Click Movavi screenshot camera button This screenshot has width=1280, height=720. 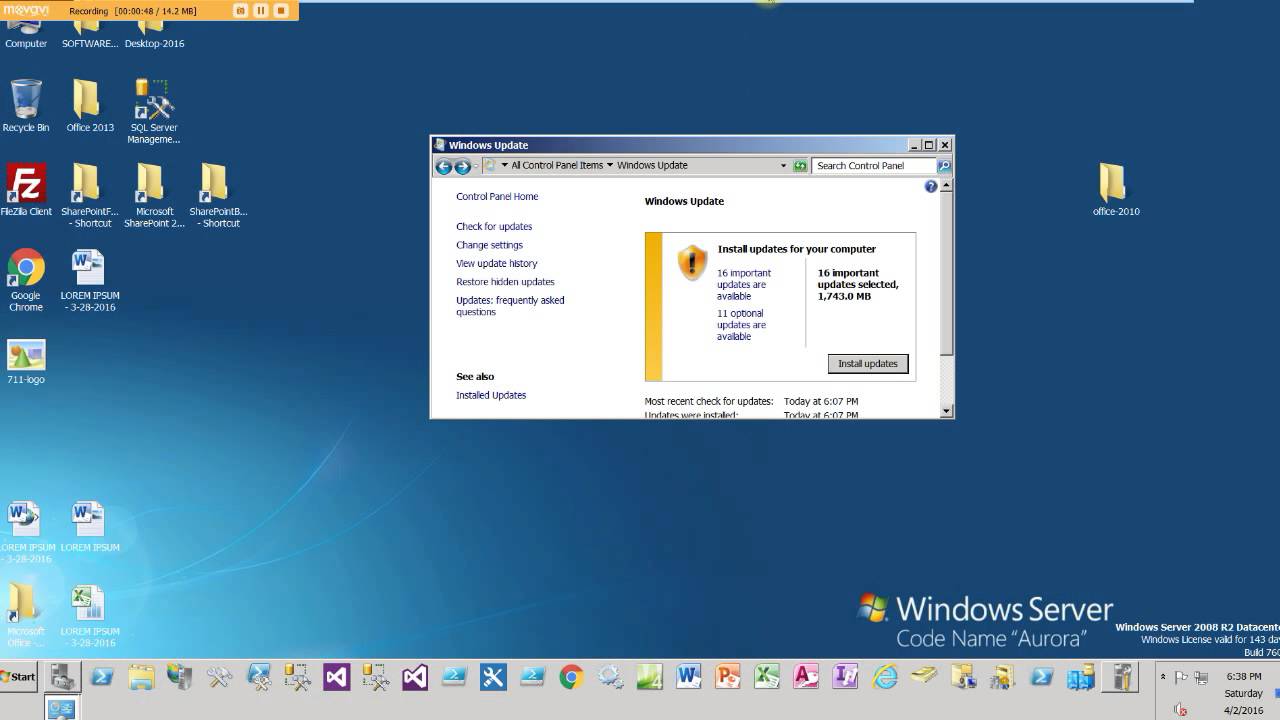(x=240, y=11)
